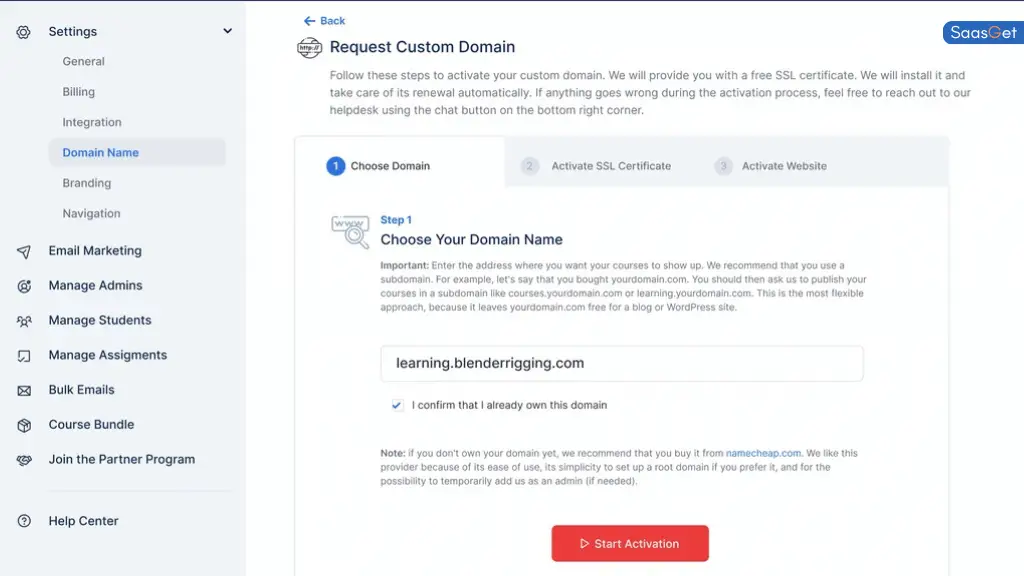Collapse the Settings section chevron
Viewport: 1024px width, 576px height.
[227, 31]
